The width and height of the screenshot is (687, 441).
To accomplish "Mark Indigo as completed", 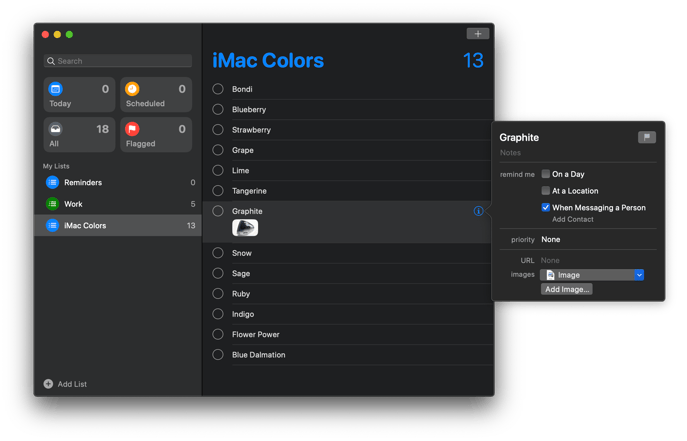I will tap(218, 314).
